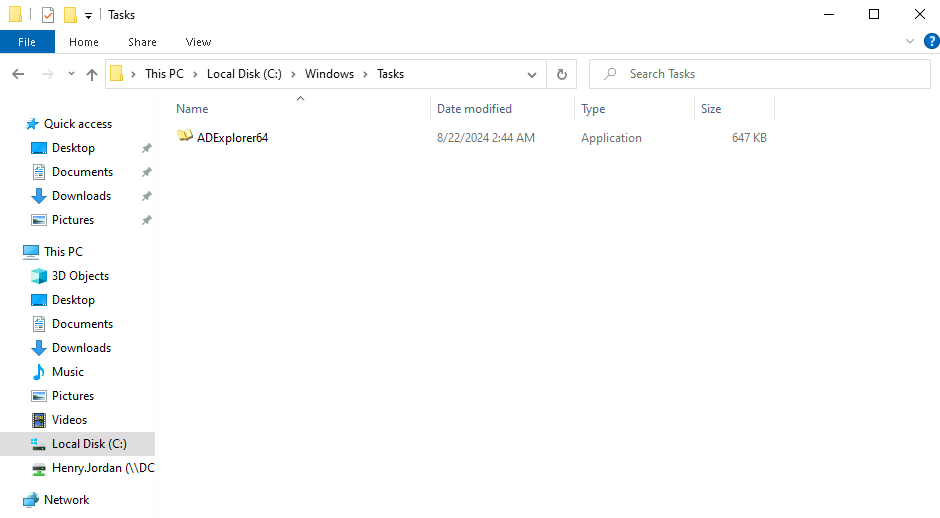This screenshot has width=940, height=518.
Task: Click the 3D Objects cube icon
Action: (38, 276)
